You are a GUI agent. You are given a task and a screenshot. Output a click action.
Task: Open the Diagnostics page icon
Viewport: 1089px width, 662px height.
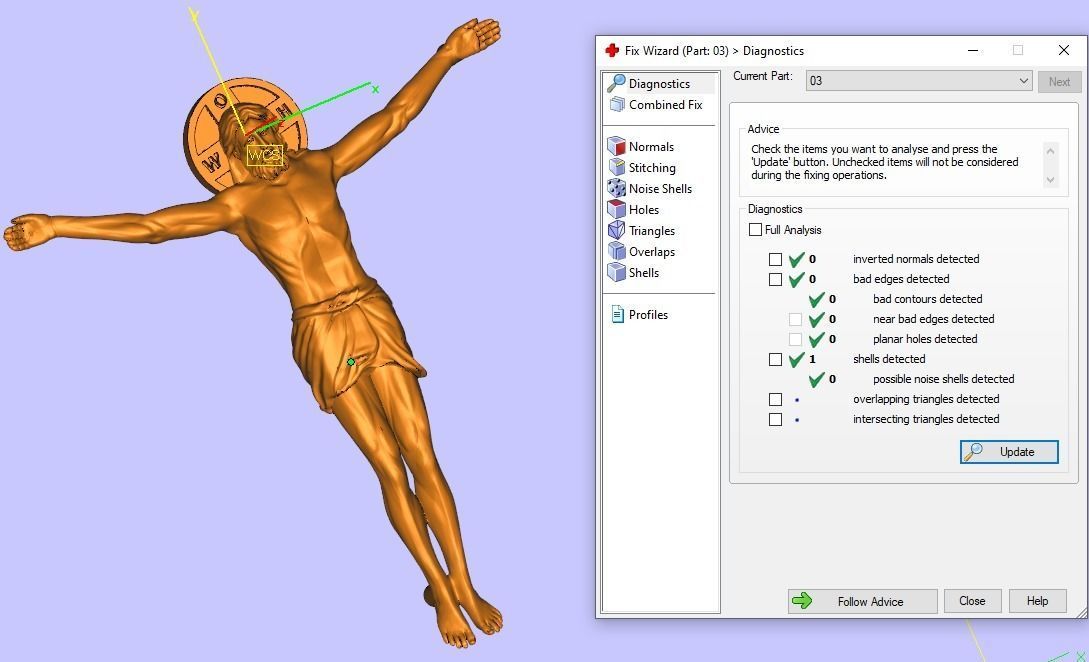pyautogui.click(x=616, y=83)
